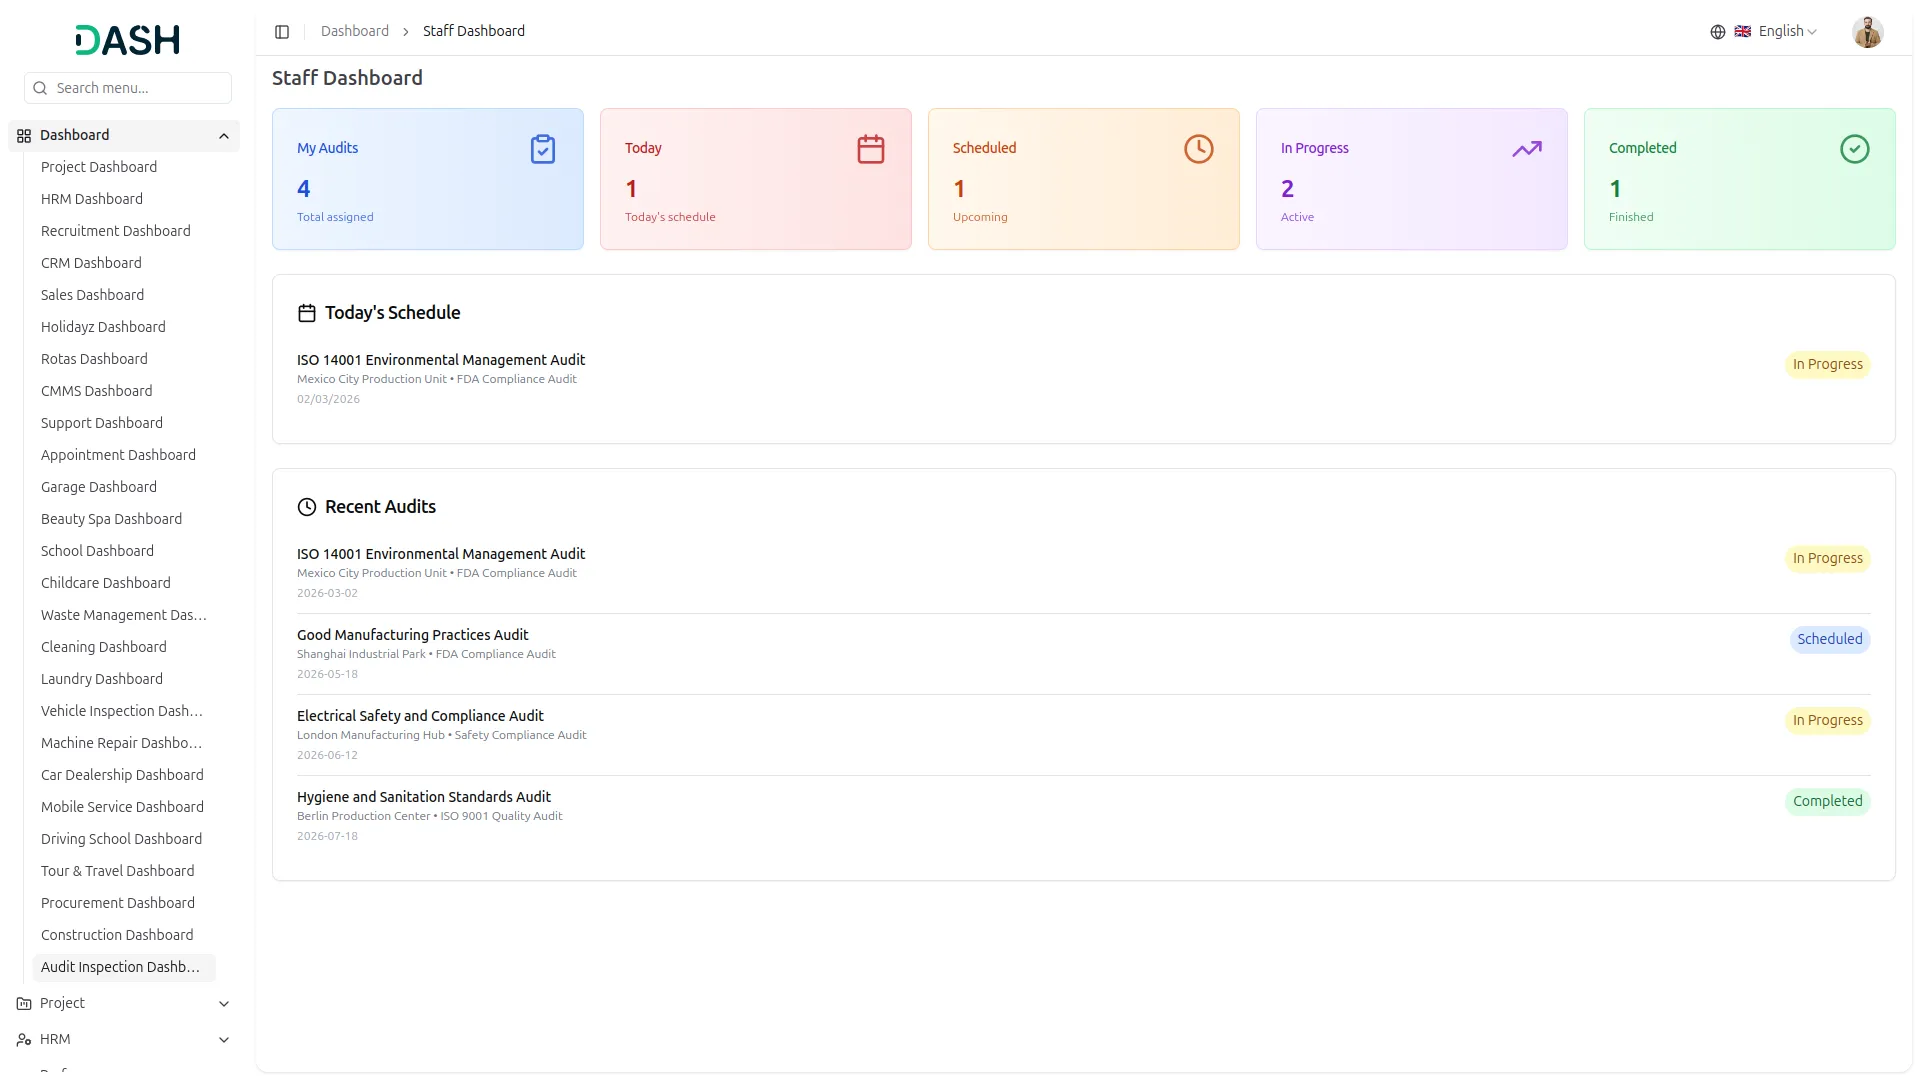Toggle the sidebar collapse icon
This screenshot has width=1920, height=1080.
[282, 32]
